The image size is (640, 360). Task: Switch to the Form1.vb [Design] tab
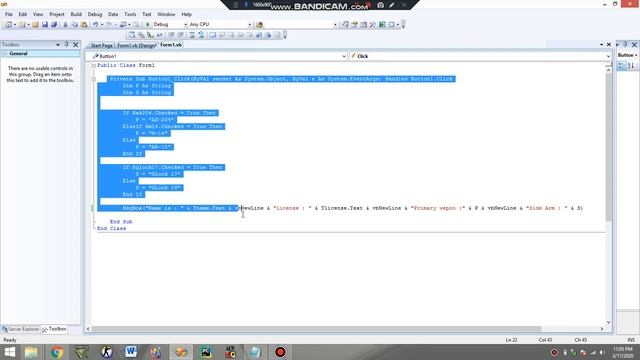tap(136, 45)
